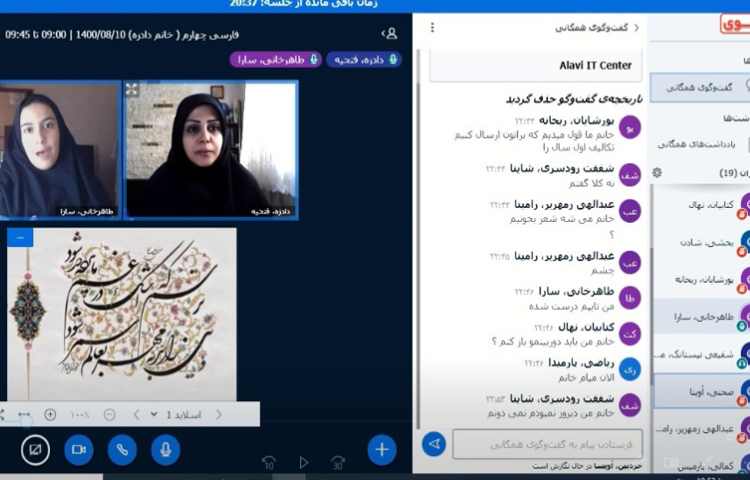Select user عبدالهی زمهریر in the user list

click(x=701, y=429)
